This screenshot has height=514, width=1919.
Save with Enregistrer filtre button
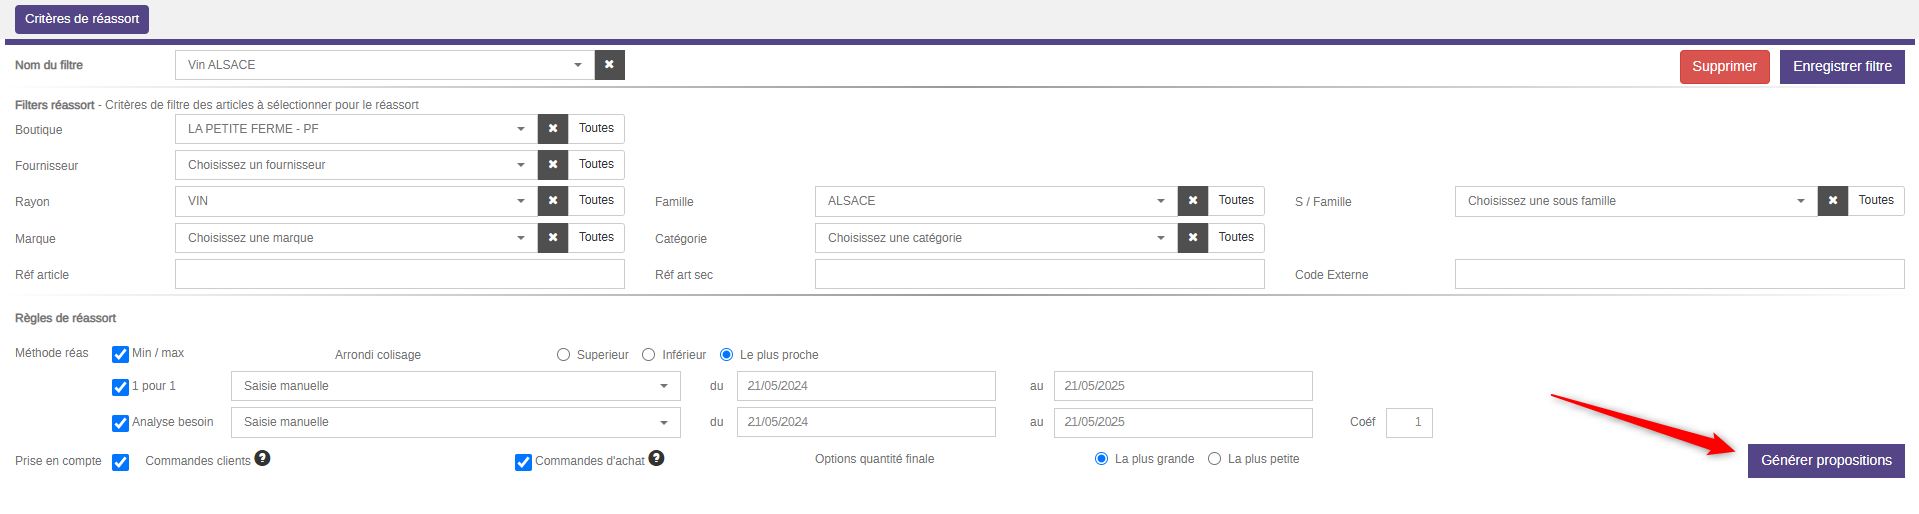point(1841,67)
